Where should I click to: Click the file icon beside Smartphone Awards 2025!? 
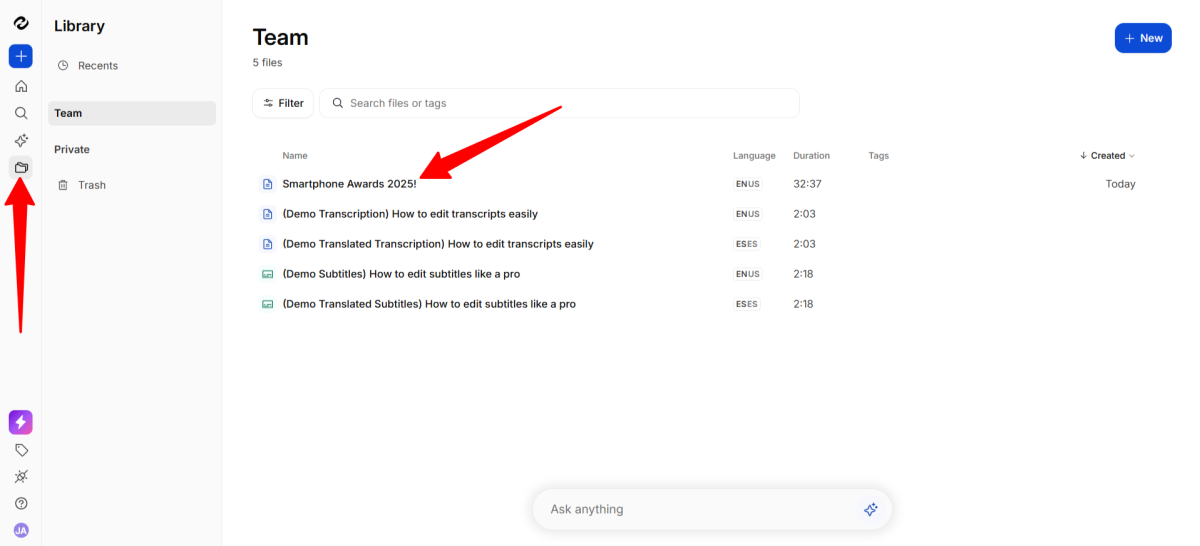(x=267, y=184)
